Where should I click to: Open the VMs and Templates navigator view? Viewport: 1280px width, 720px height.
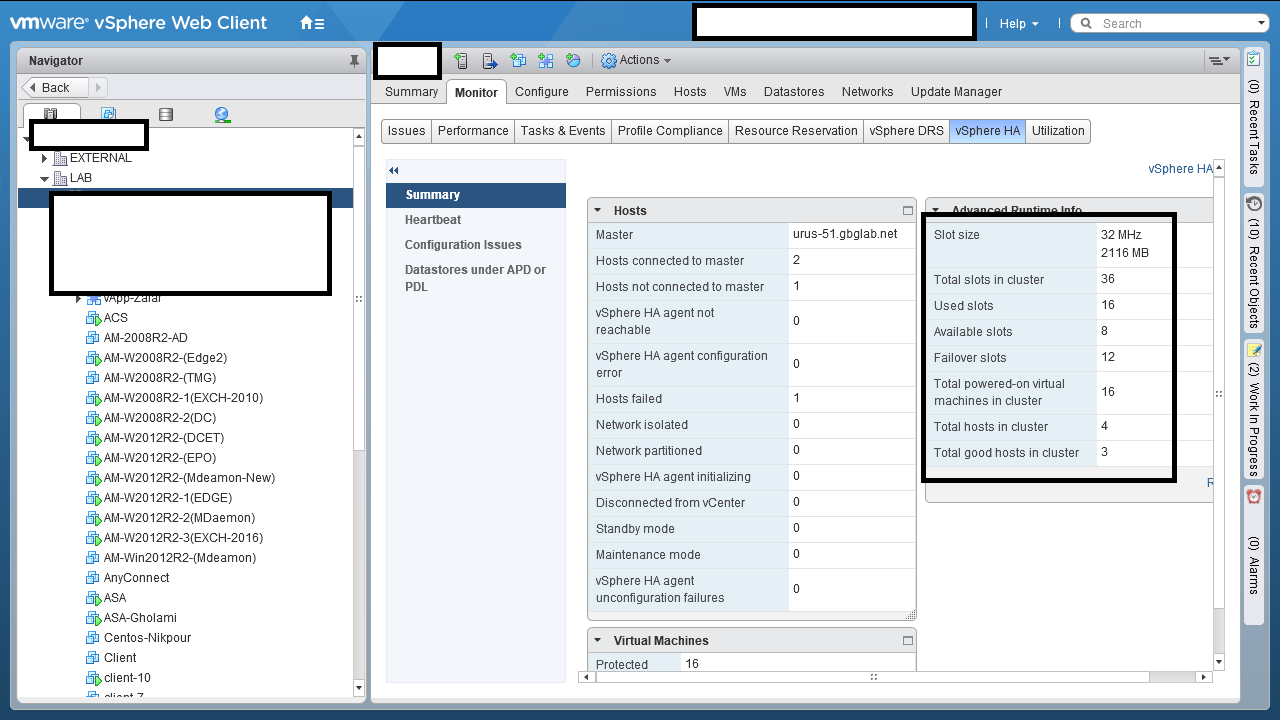[108, 115]
